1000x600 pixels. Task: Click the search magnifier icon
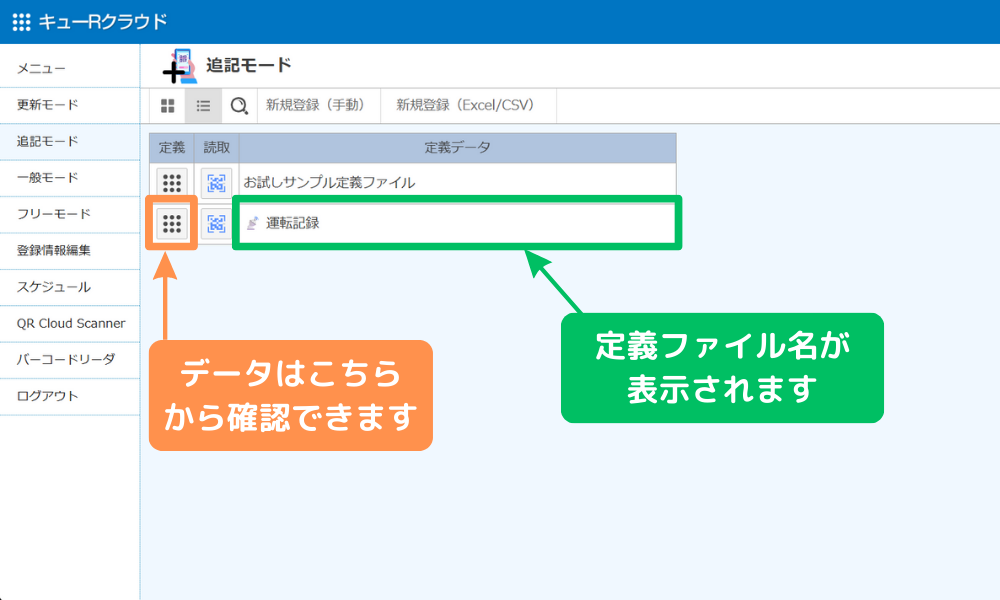239,106
